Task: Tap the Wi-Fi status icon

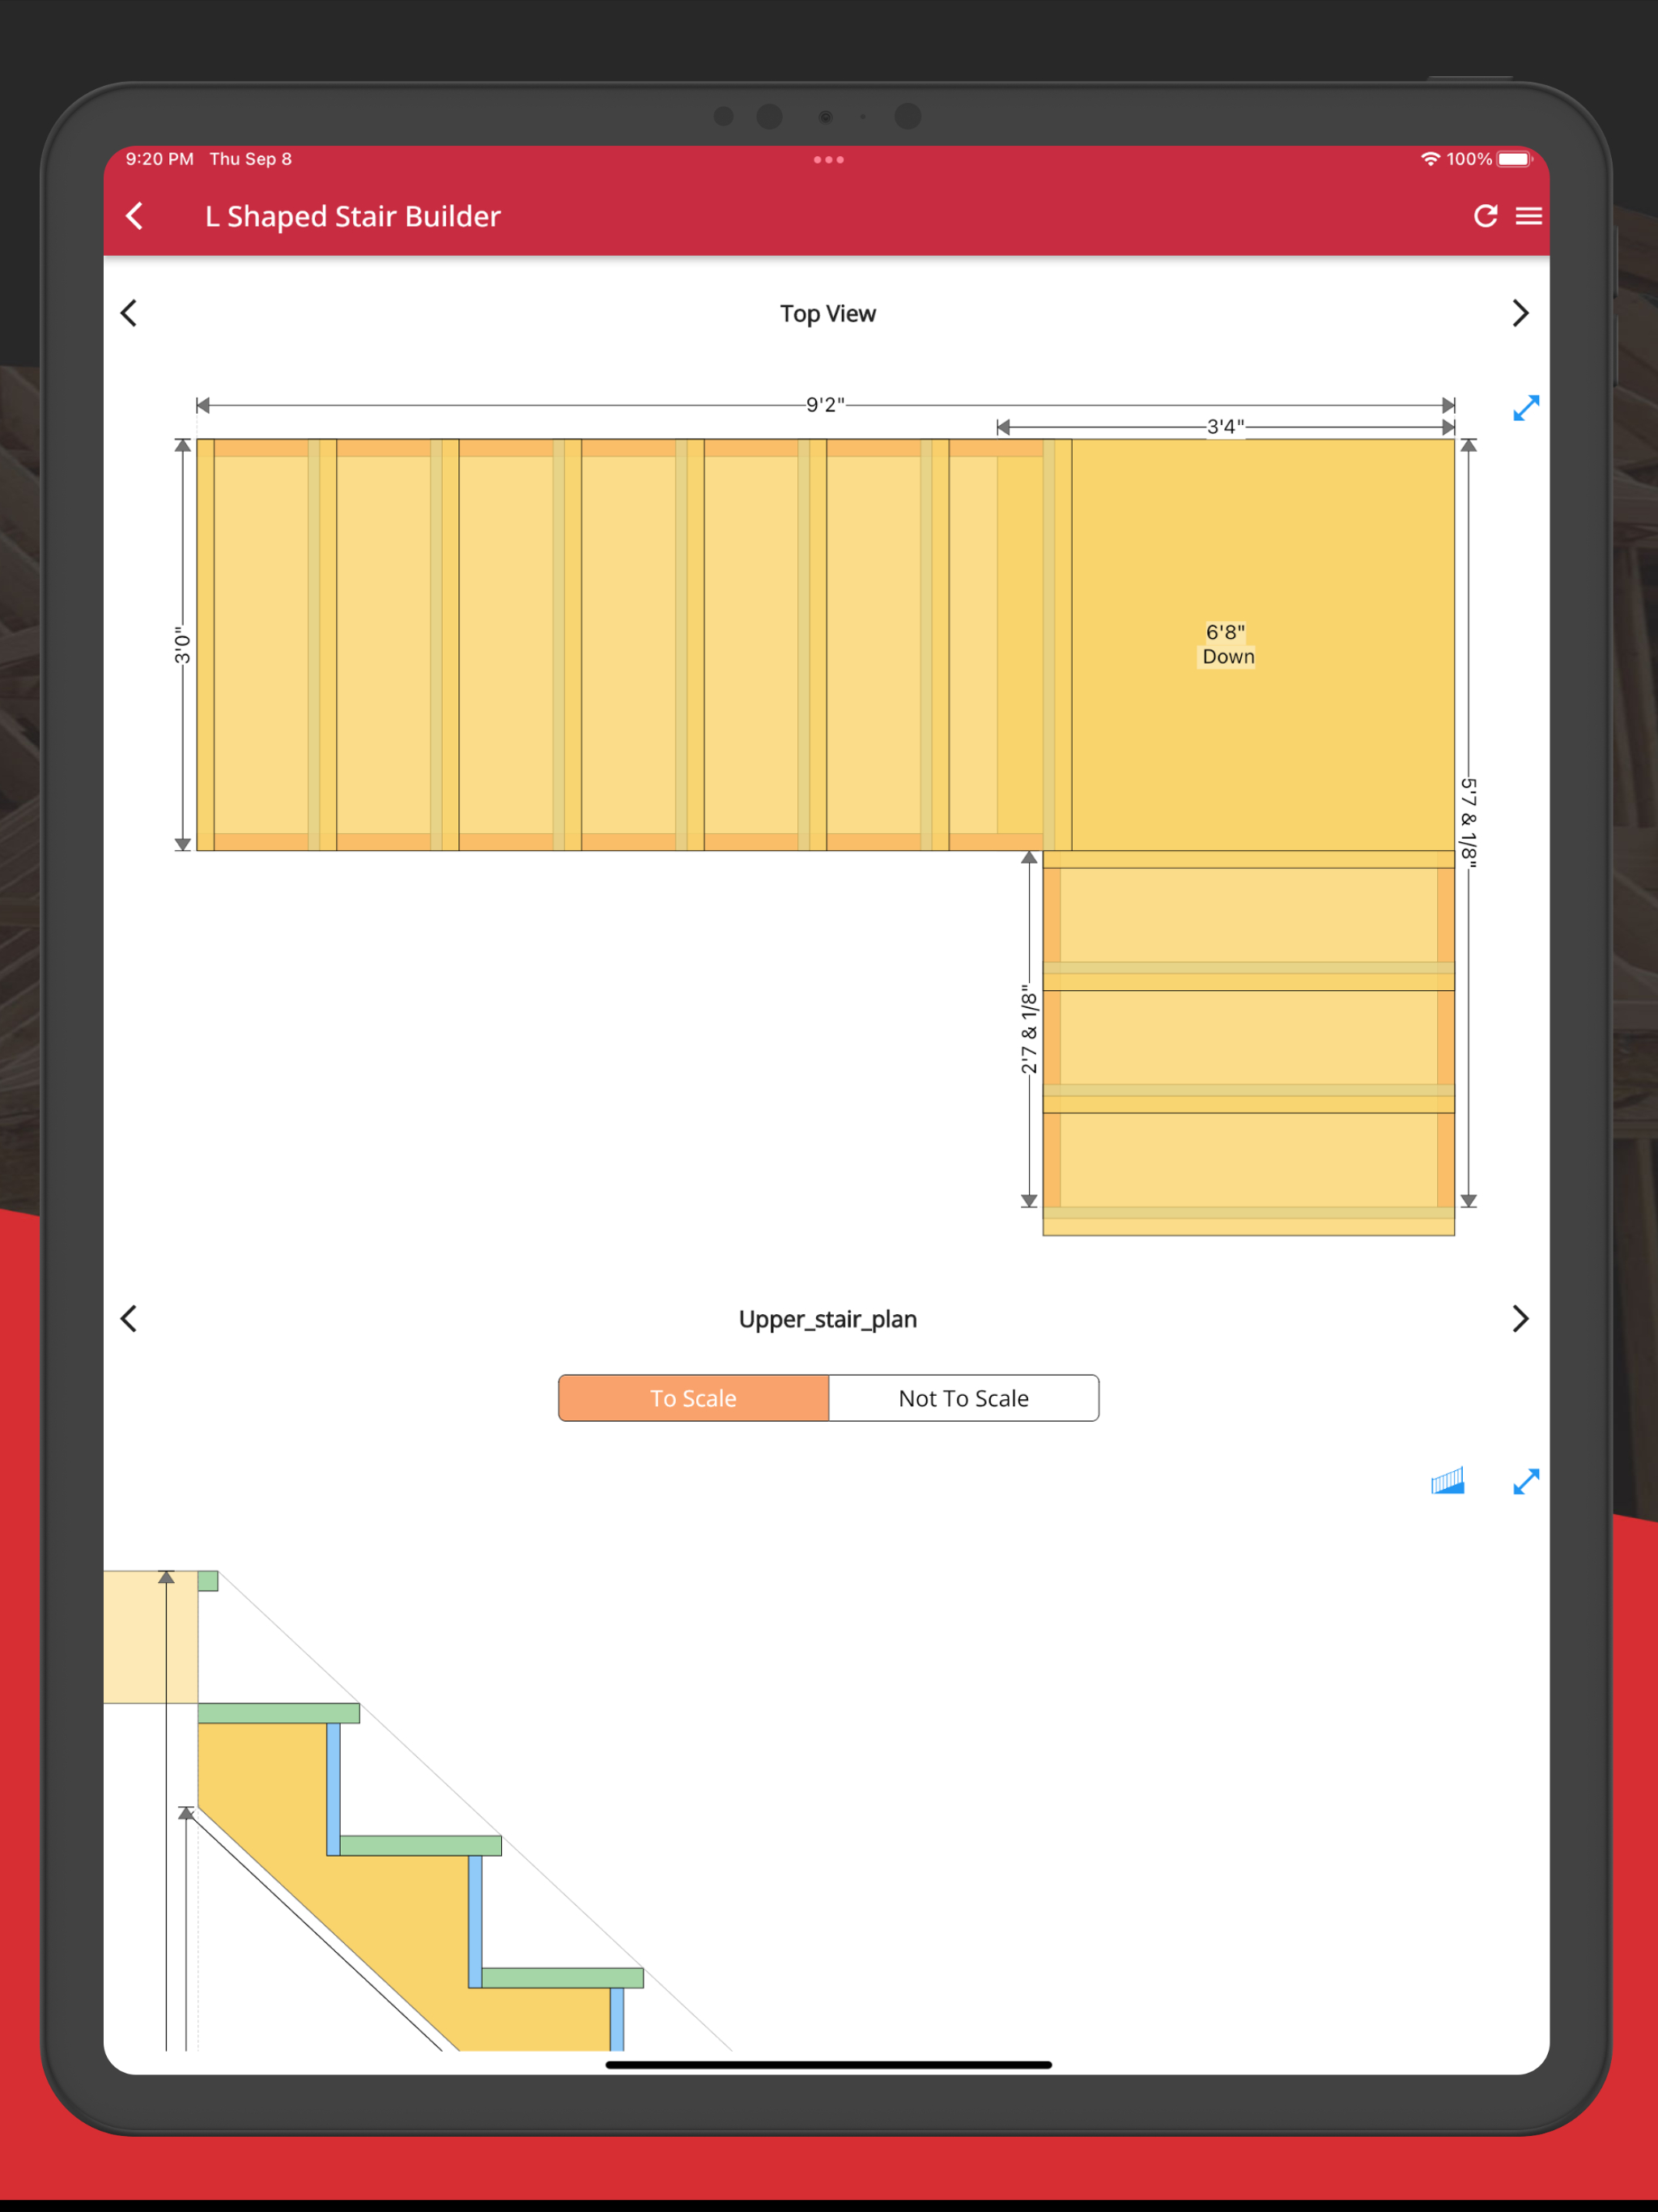Action: [1430, 159]
